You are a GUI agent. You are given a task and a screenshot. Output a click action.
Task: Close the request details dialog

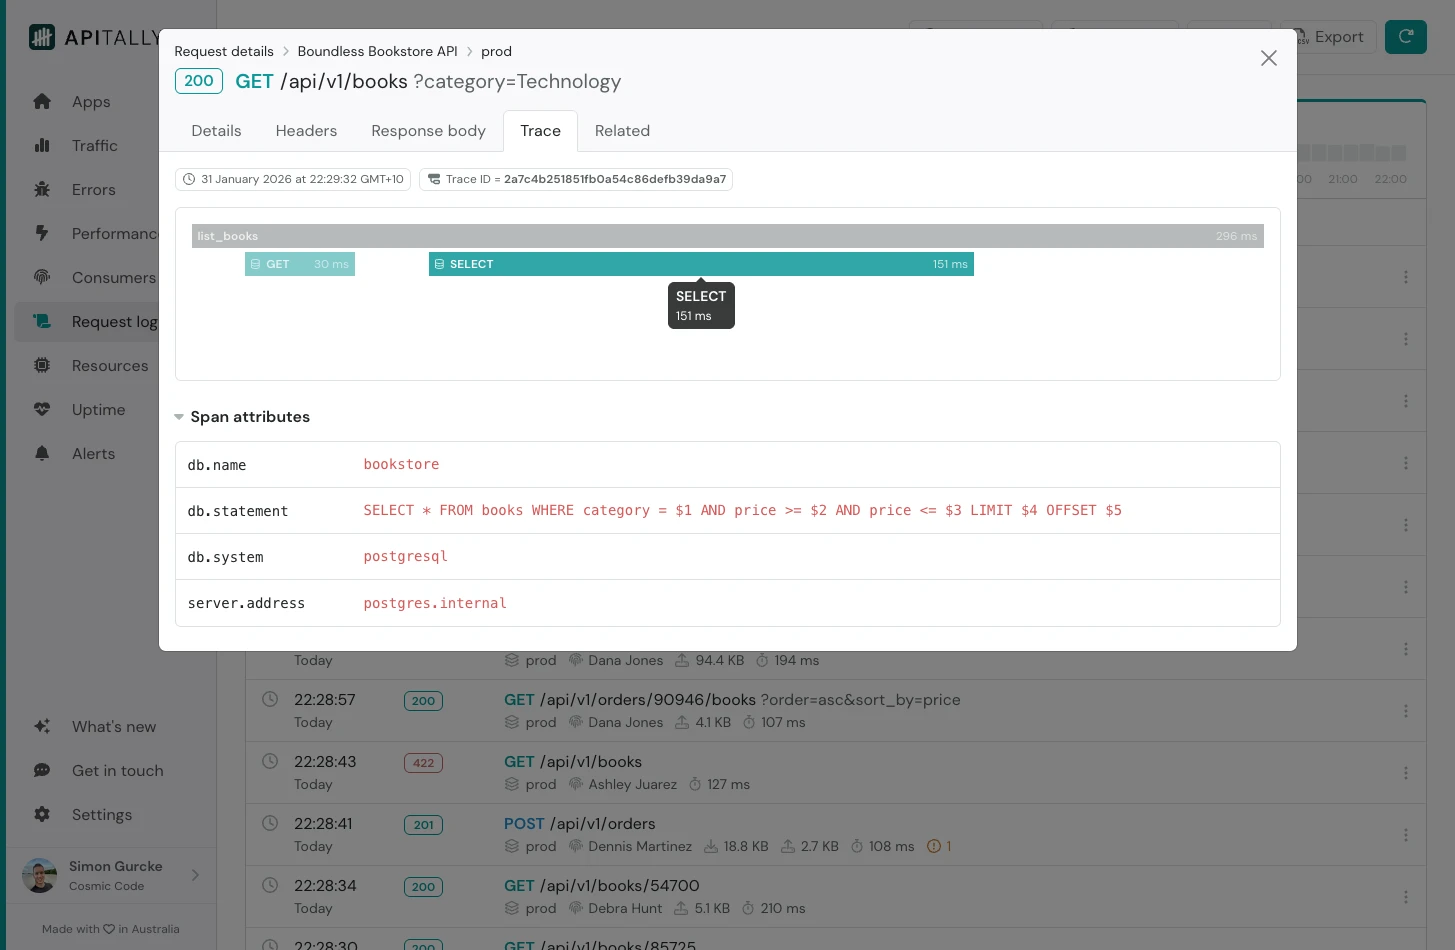(1268, 58)
